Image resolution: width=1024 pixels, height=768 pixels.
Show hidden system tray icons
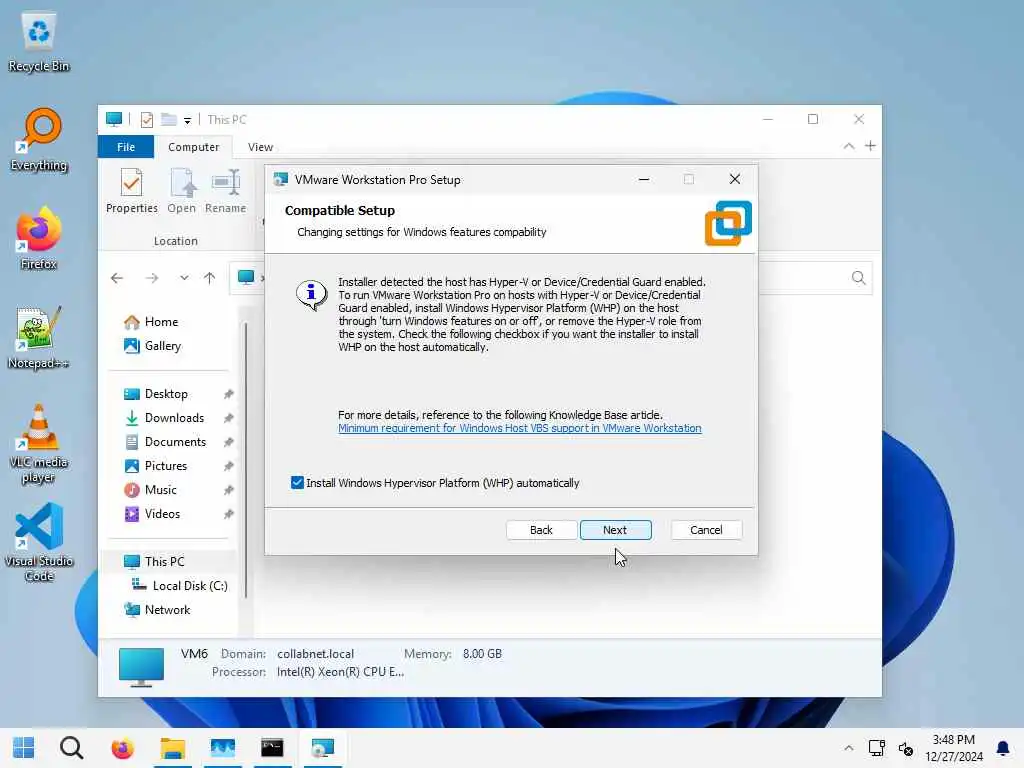tap(848, 748)
